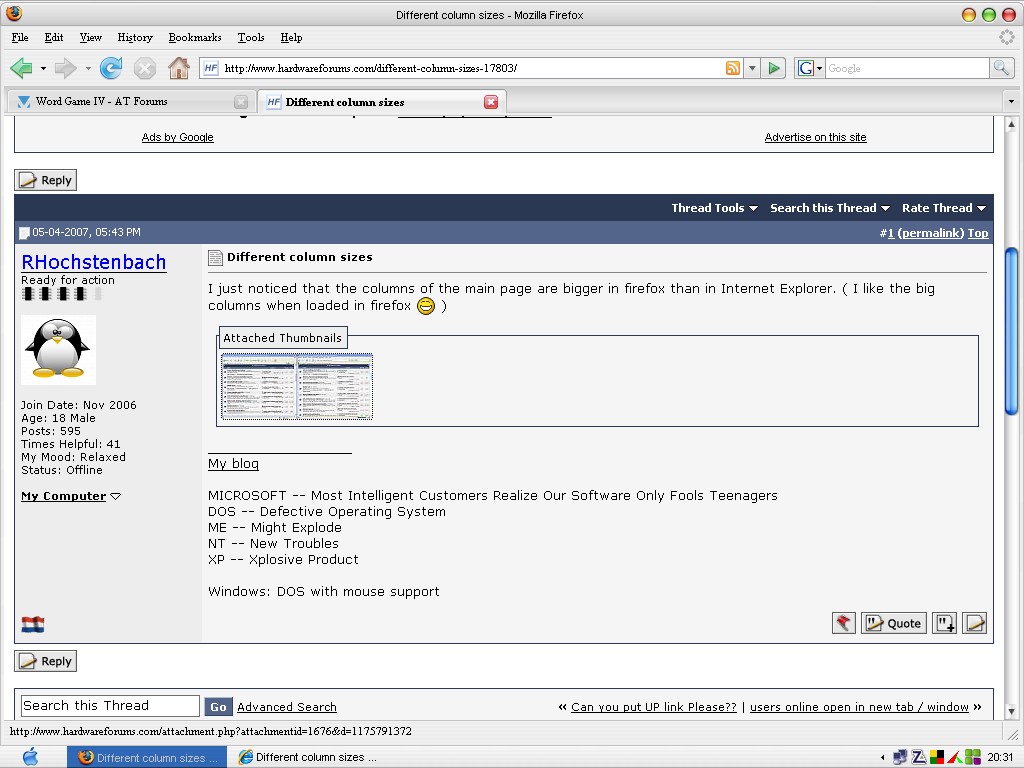Switch to Word Game IV - AT Forums tab

pos(131,101)
